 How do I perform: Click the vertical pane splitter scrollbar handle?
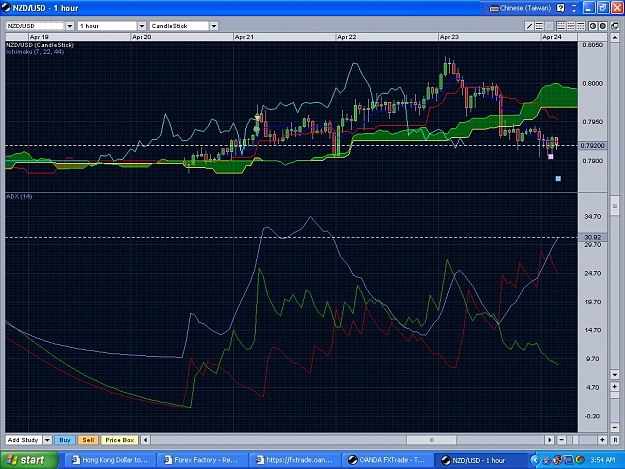click(x=614, y=206)
